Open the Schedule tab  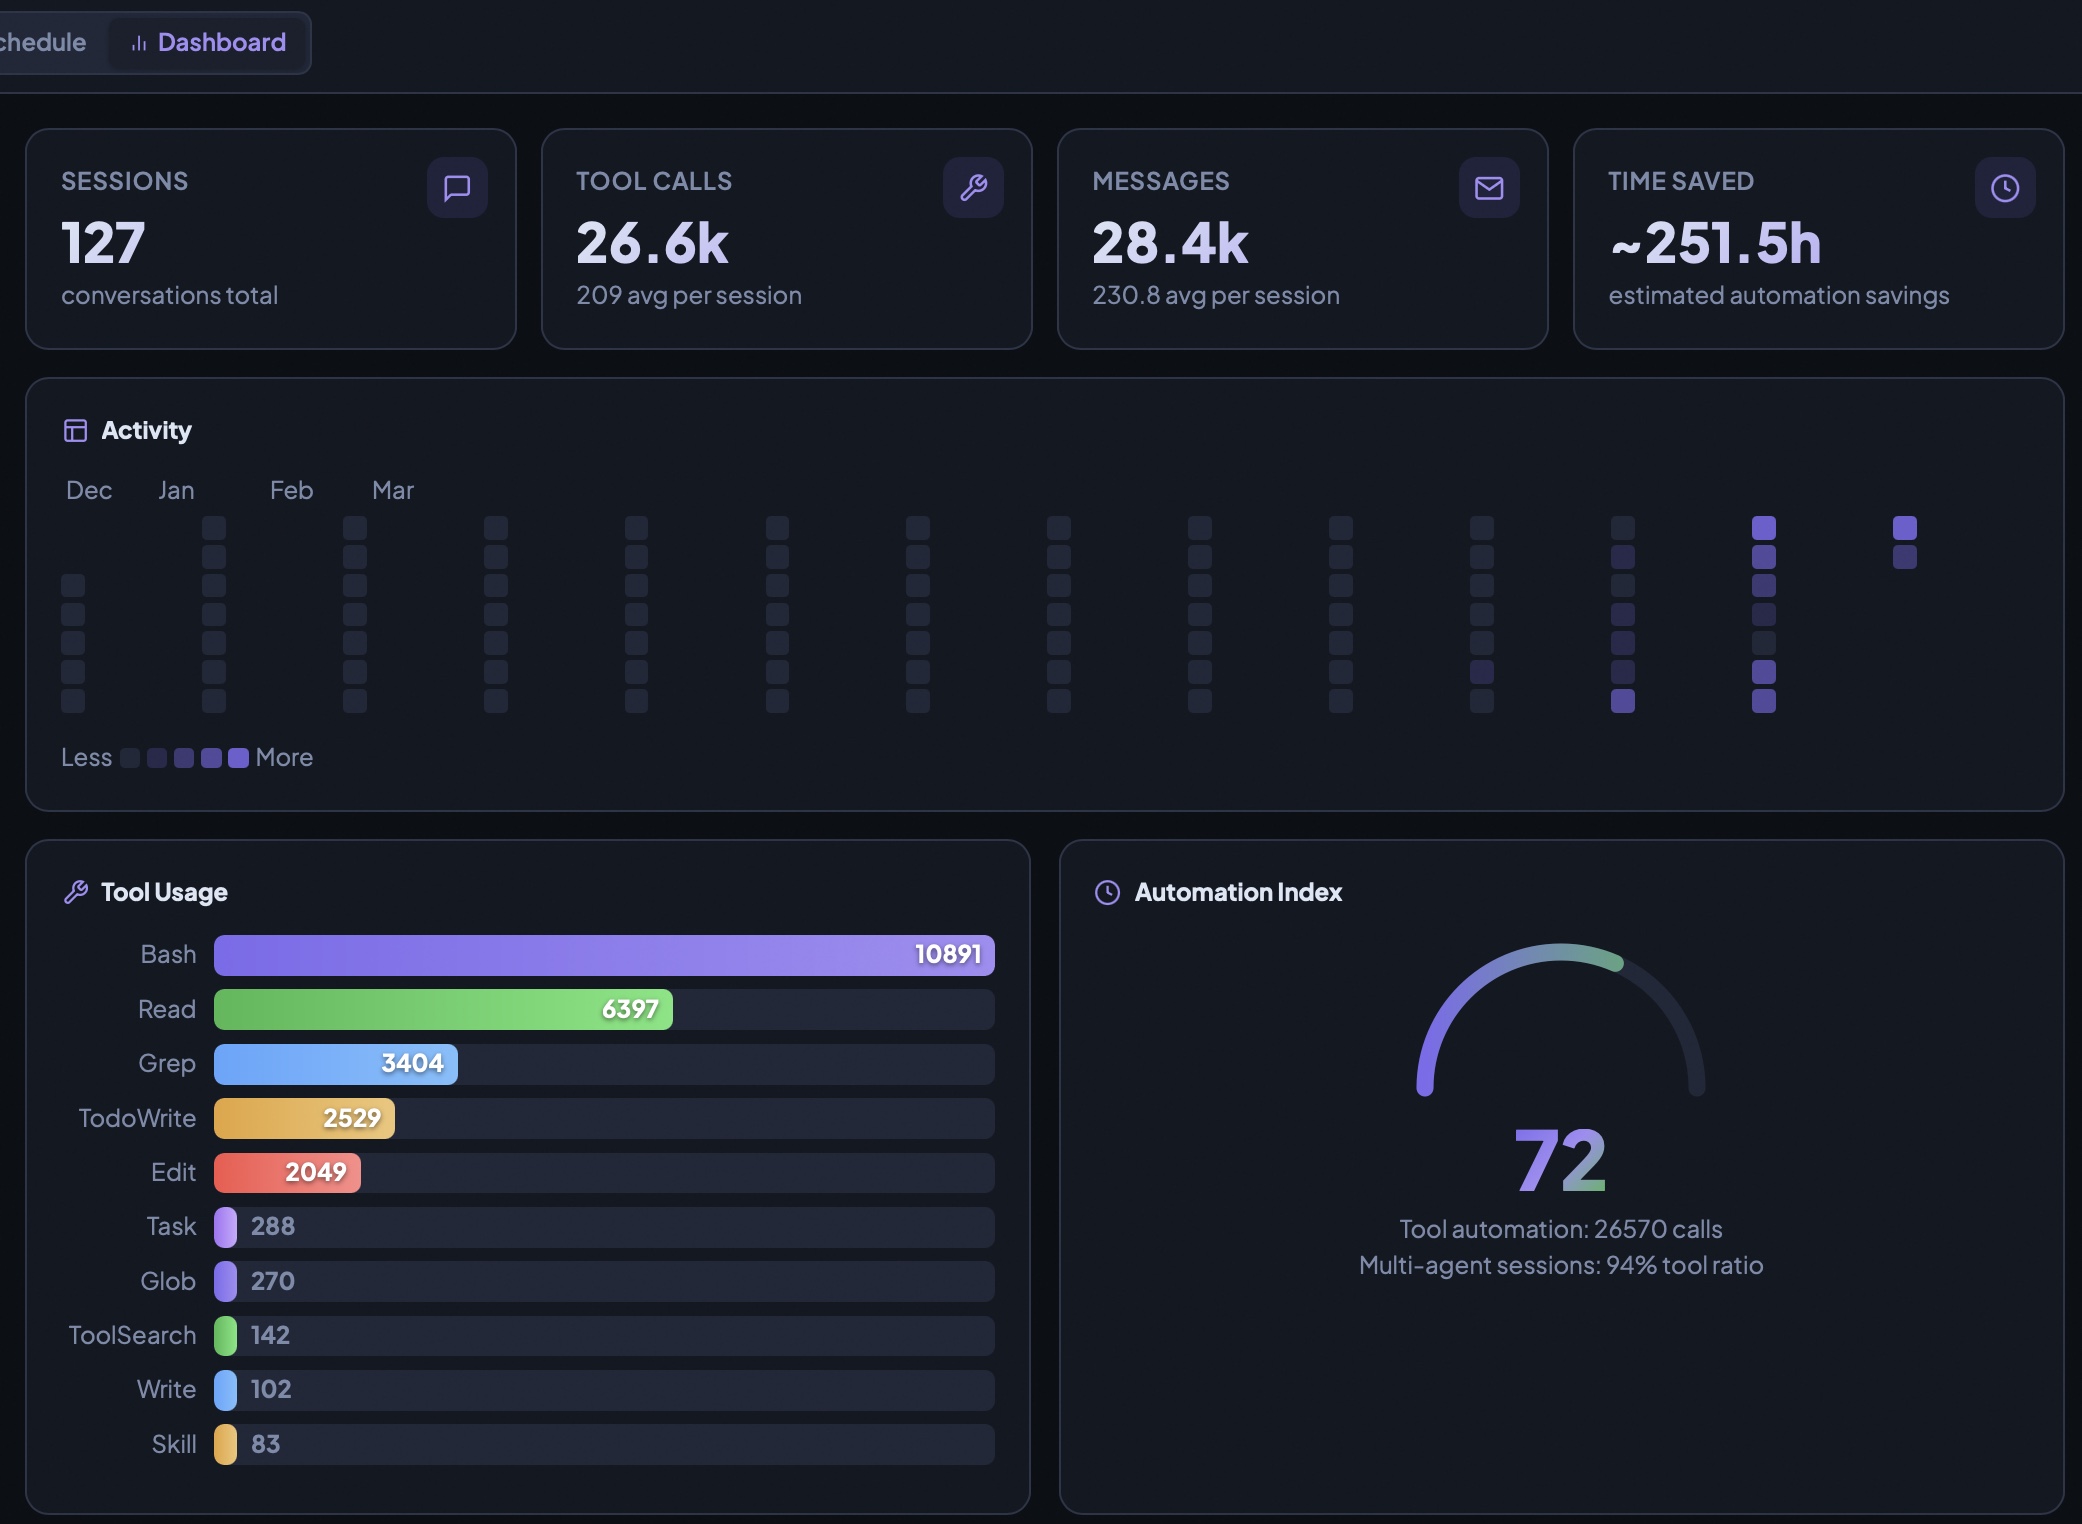[x=43, y=42]
